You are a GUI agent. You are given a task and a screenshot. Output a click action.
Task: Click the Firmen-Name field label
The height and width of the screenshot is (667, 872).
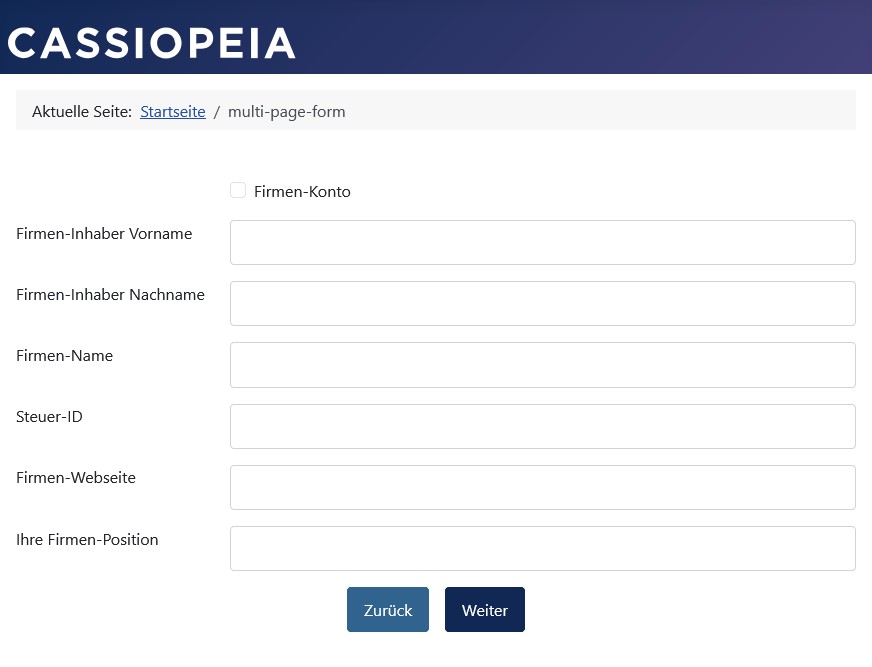[65, 356]
